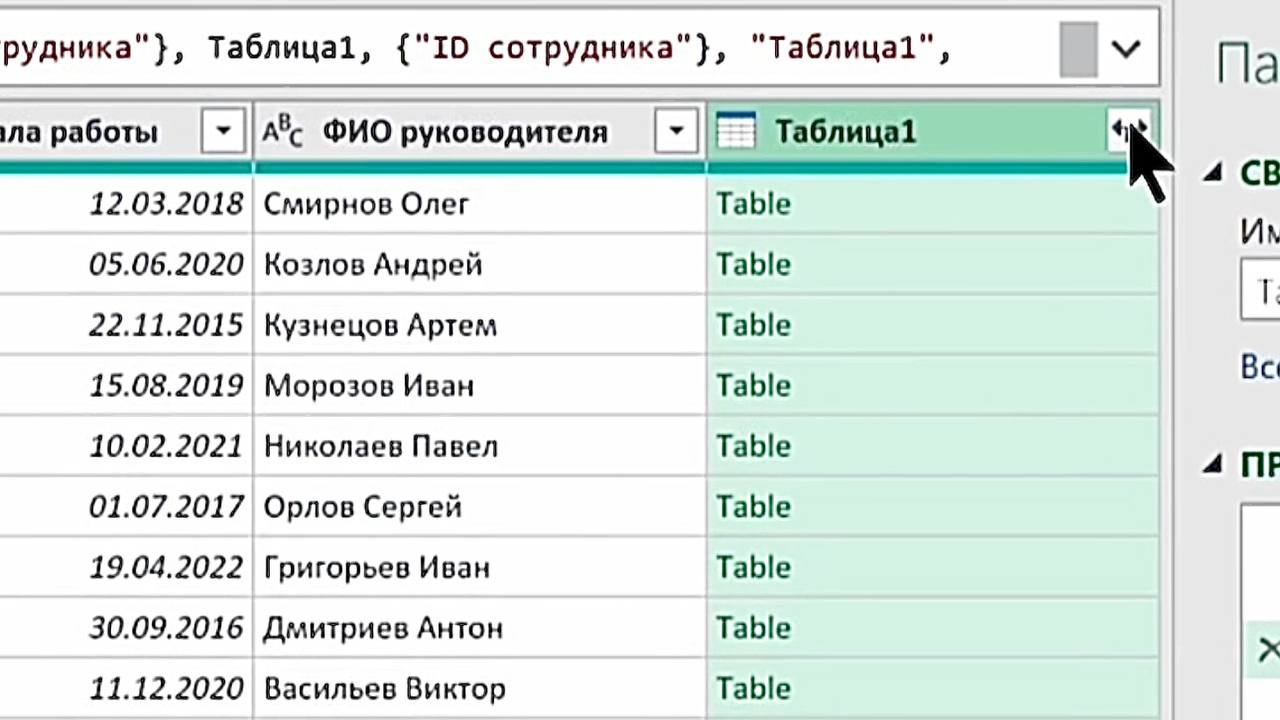This screenshot has height=720, width=1280.
Task: Open the all properties link in right panel
Action: (1260, 366)
